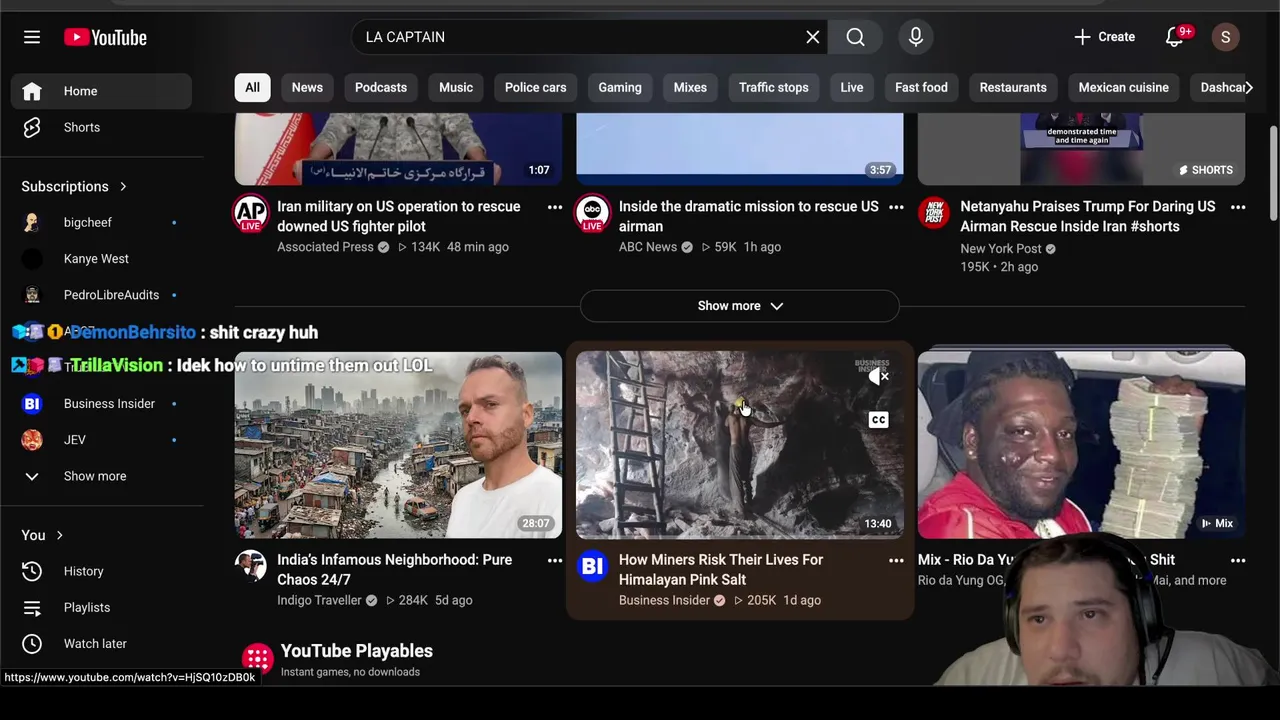Viewport: 1280px width, 720px height.
Task: Open options for the Rio Da Yung mix
Action: pyautogui.click(x=1238, y=560)
